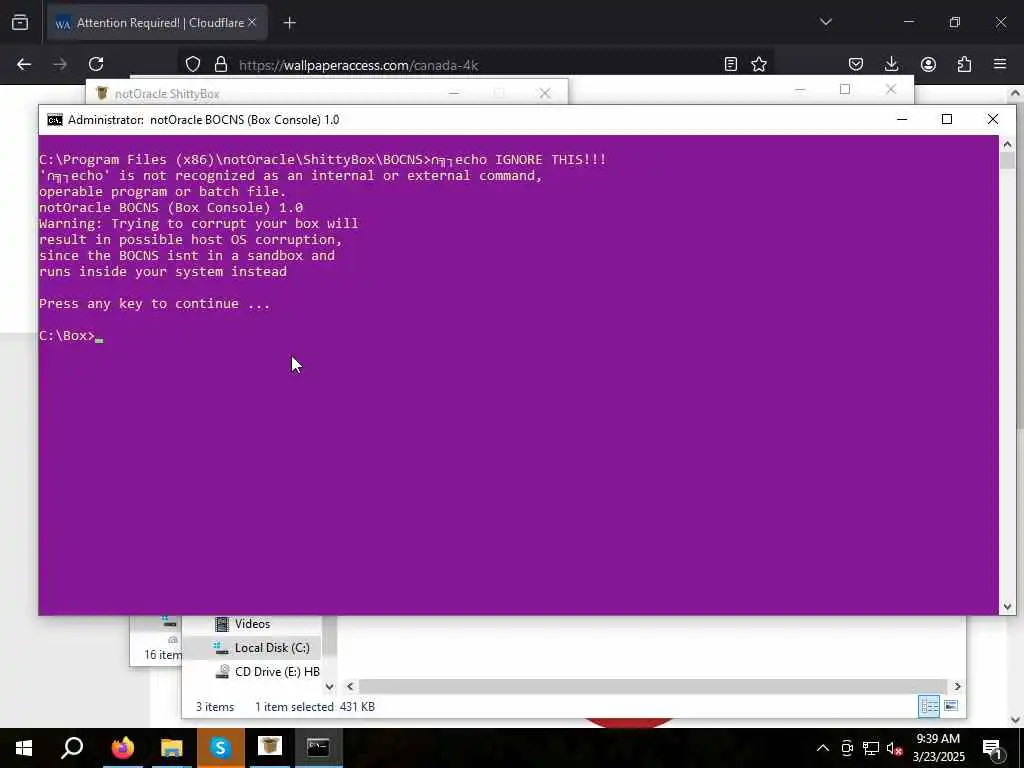Open File Explorer from taskbar
This screenshot has width=1024, height=768.
171,748
